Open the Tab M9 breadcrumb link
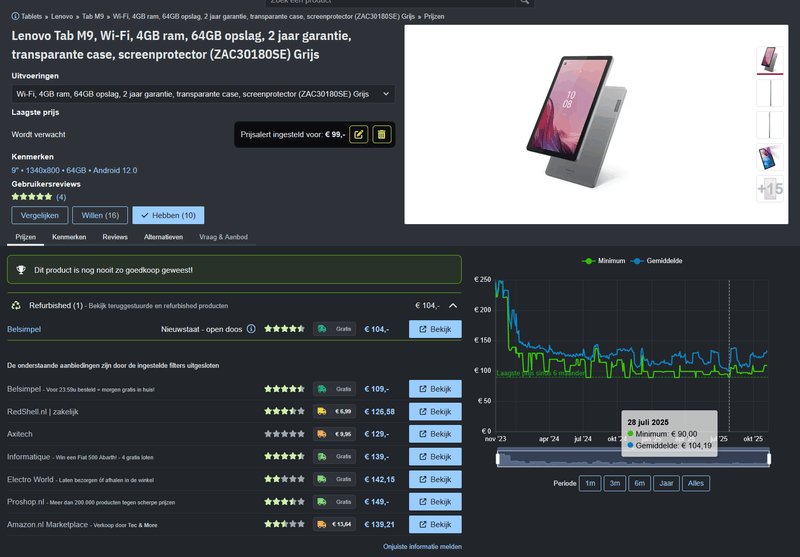 [x=93, y=16]
